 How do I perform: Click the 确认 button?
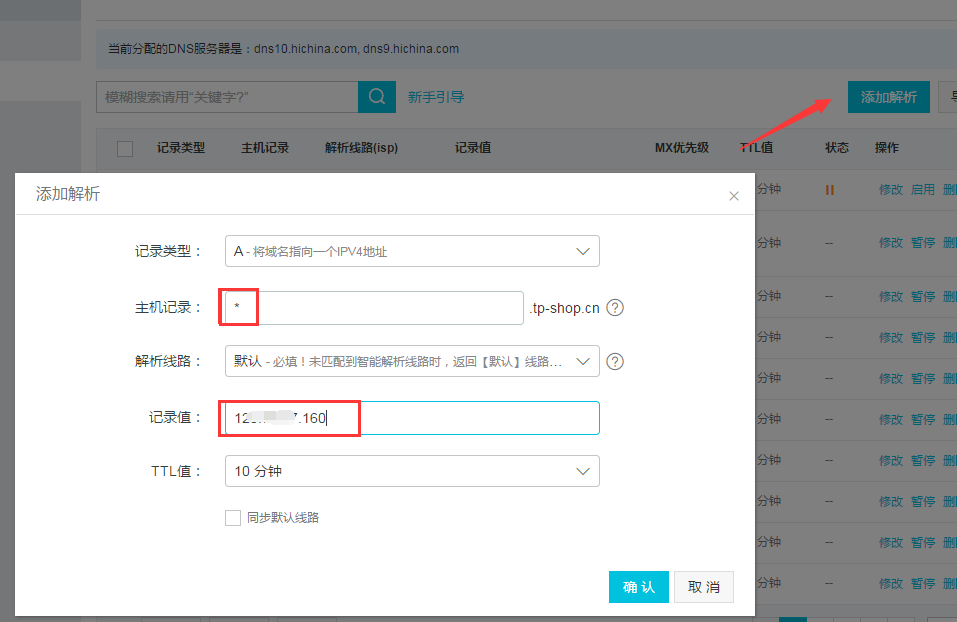(638, 587)
